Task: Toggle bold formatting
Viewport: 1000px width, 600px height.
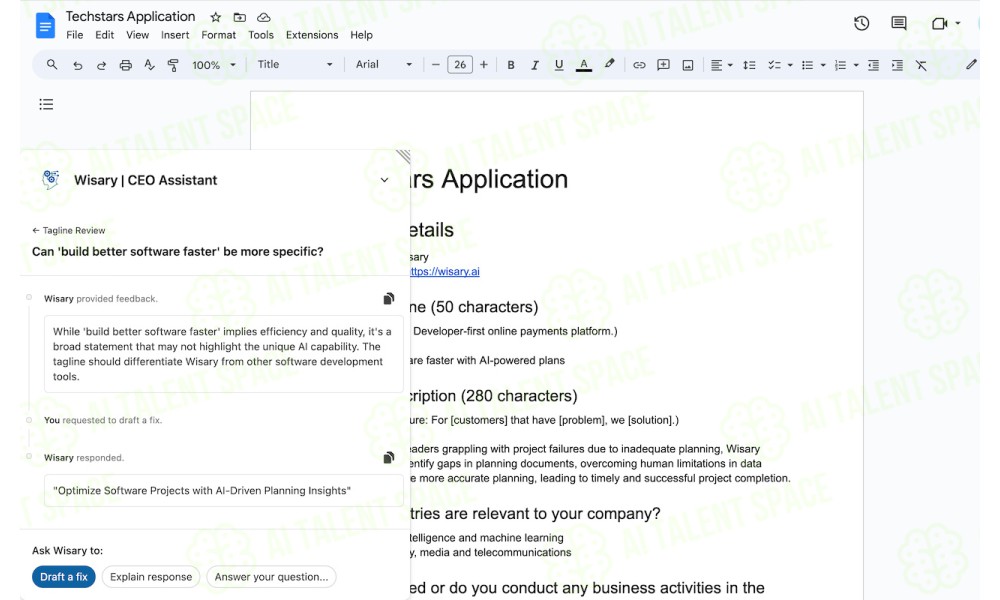Action: [x=511, y=65]
